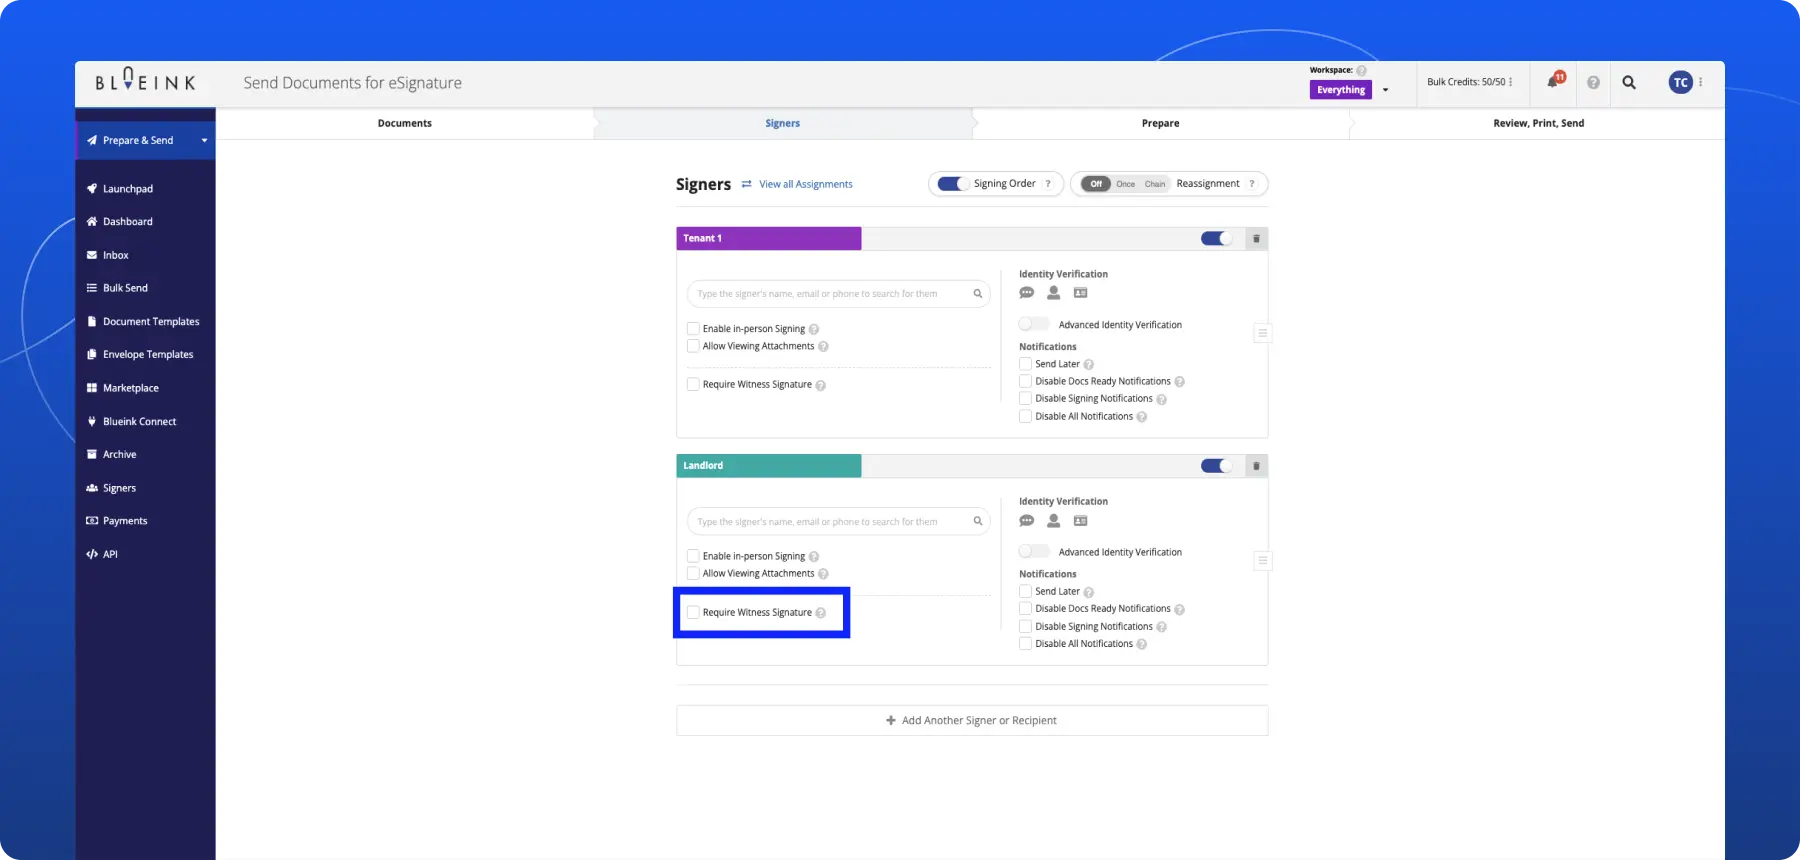Switch to the Signers step tab

pos(783,123)
